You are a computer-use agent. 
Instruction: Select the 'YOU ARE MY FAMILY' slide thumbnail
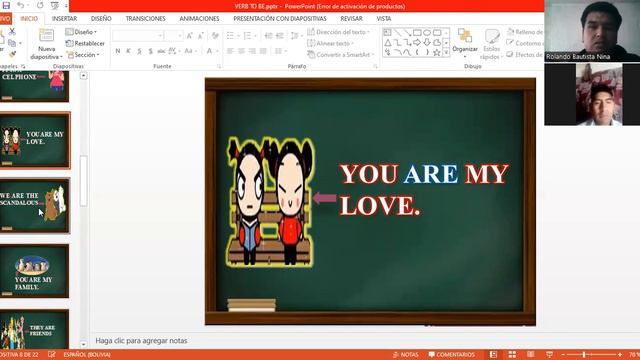(34, 271)
